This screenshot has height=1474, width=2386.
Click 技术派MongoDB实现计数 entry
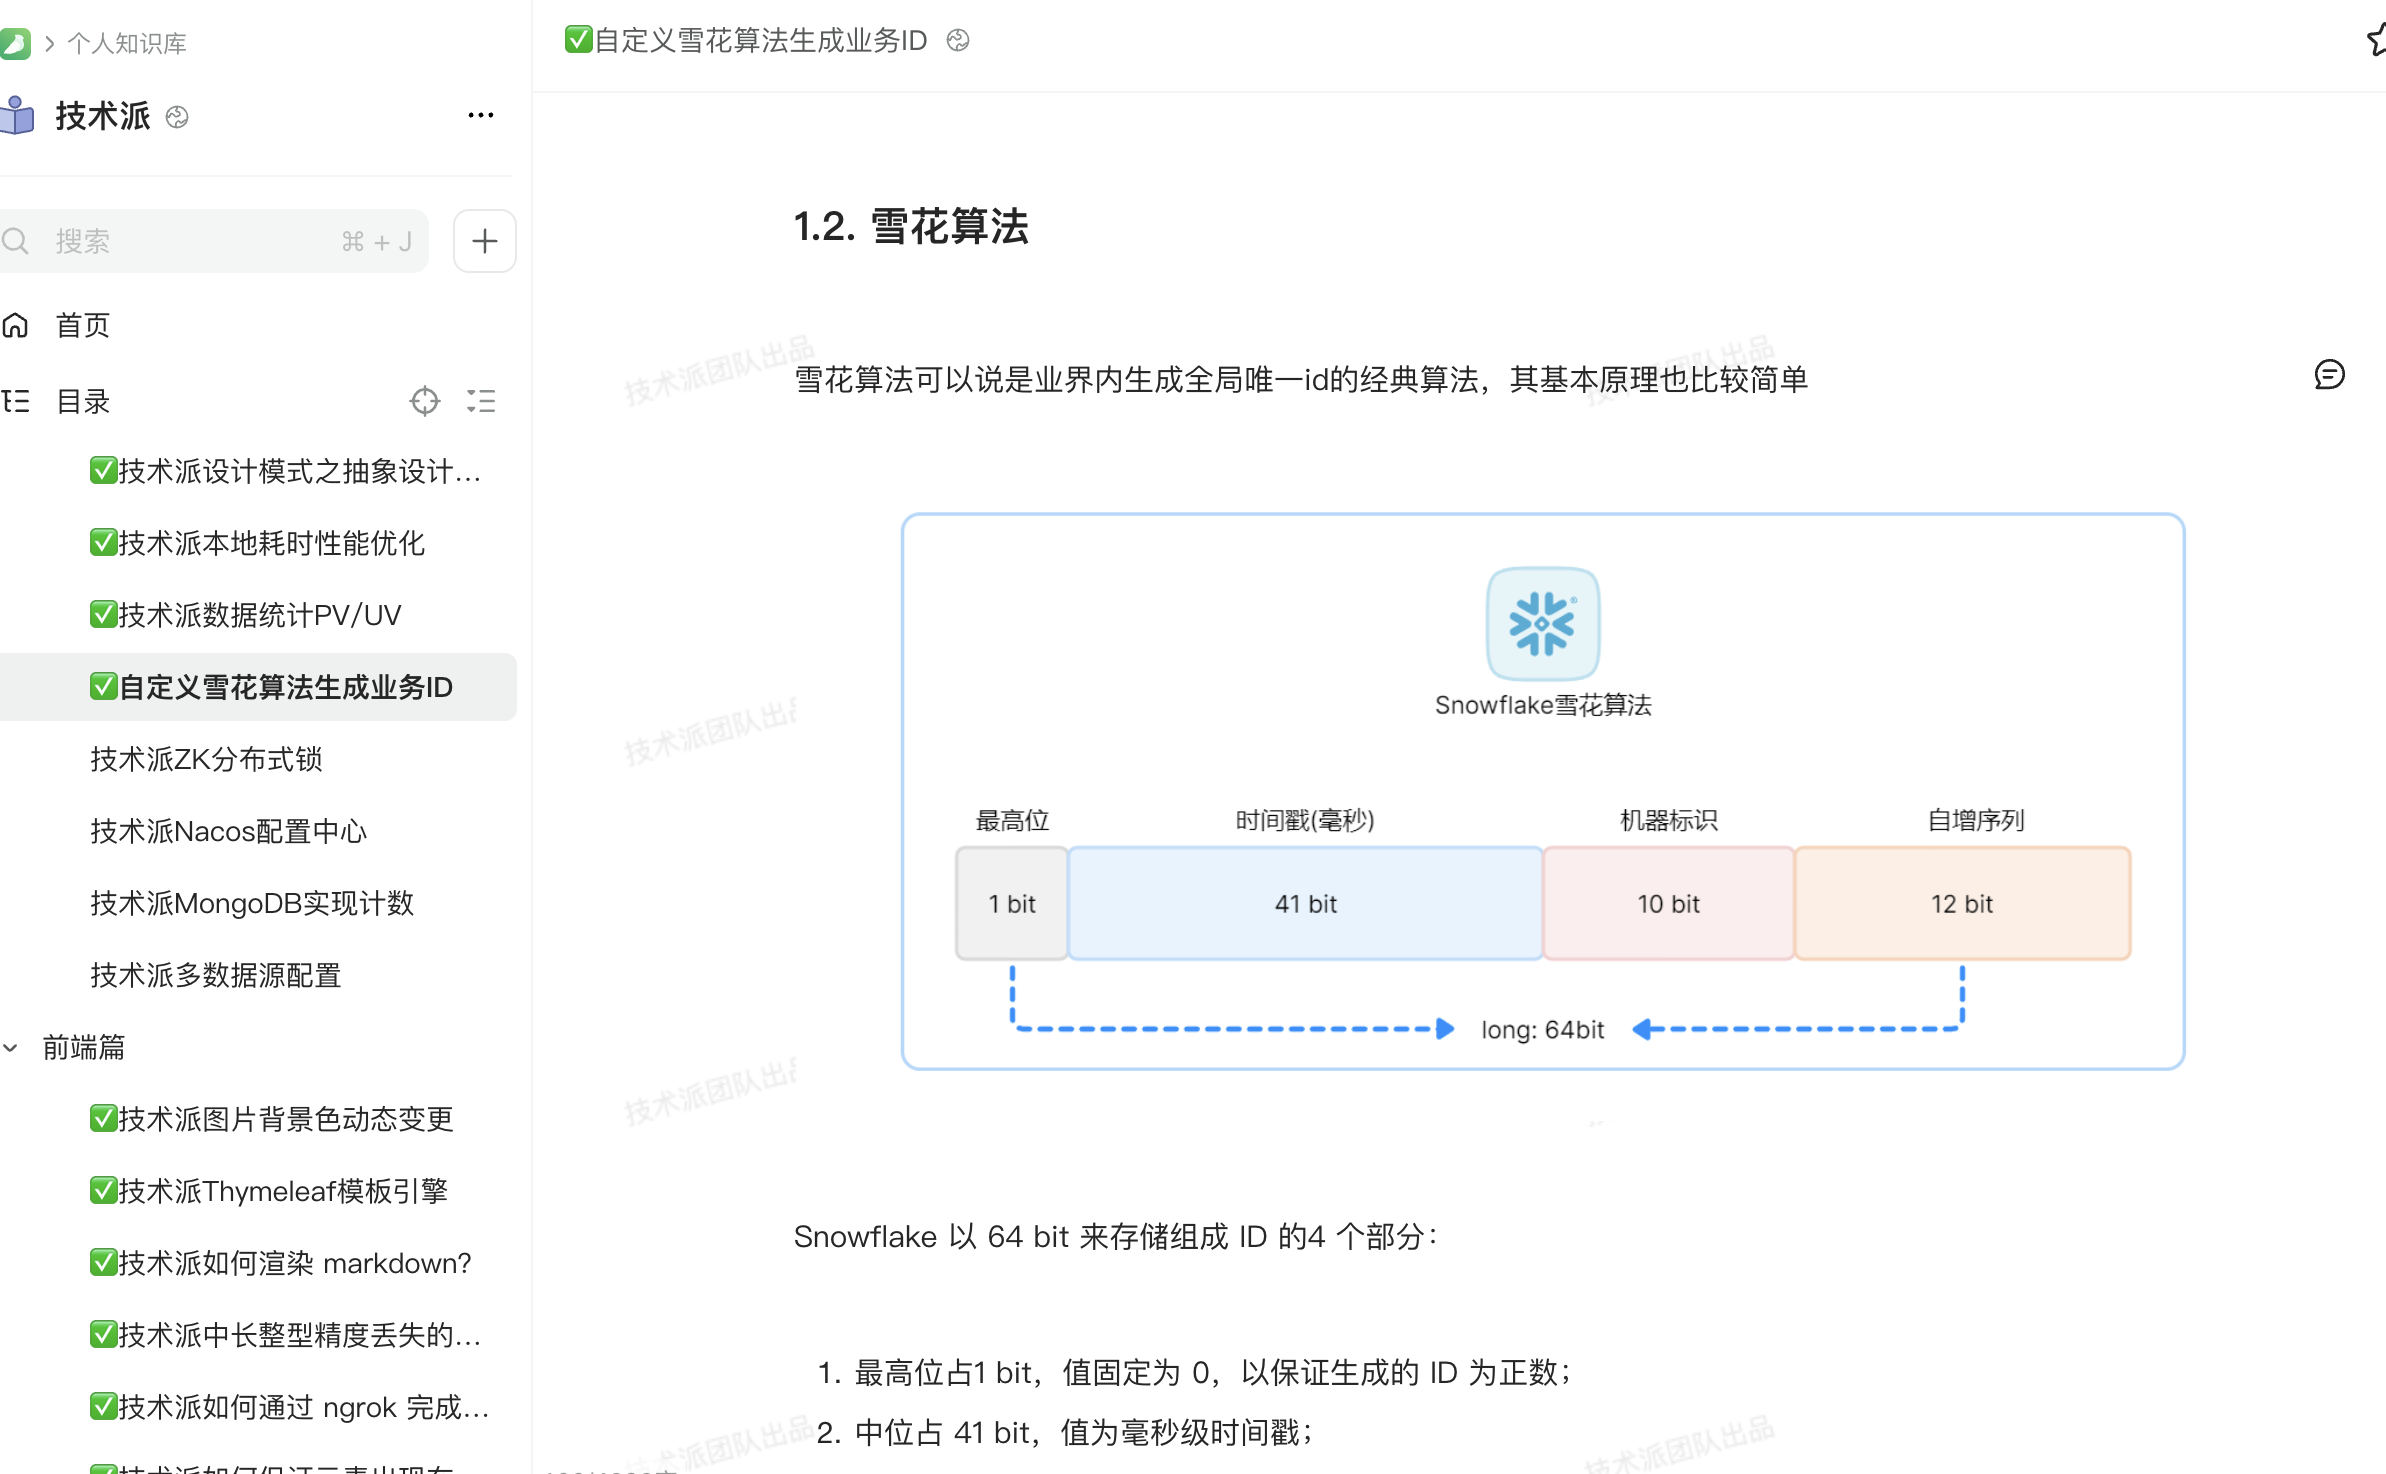251,903
